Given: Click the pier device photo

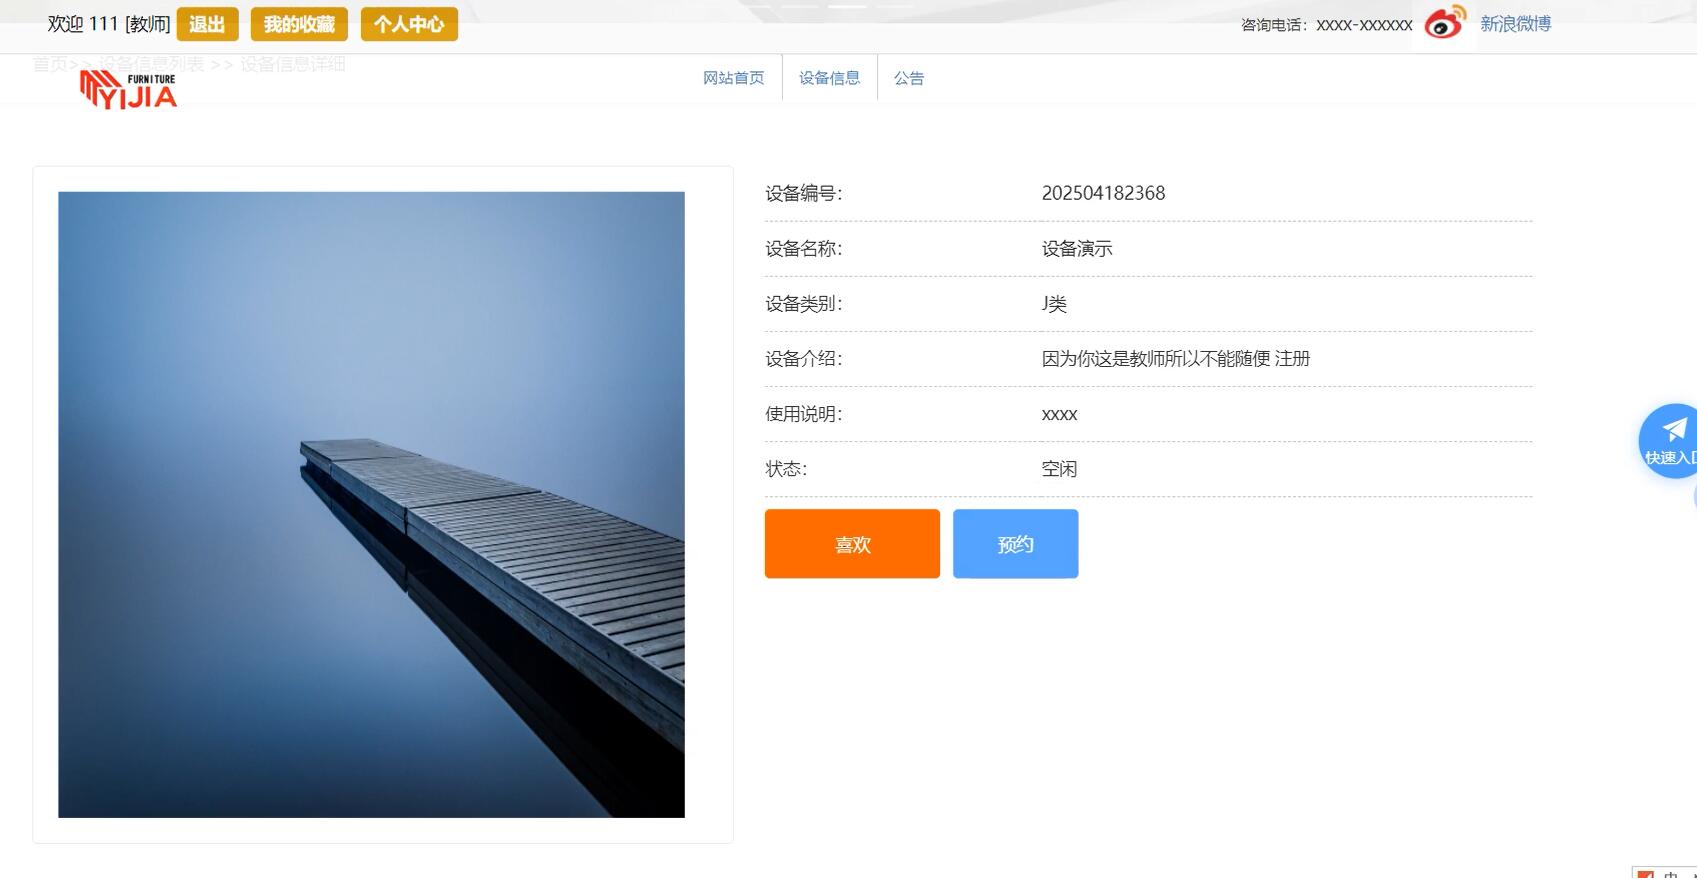Looking at the screenshot, I should [371, 505].
